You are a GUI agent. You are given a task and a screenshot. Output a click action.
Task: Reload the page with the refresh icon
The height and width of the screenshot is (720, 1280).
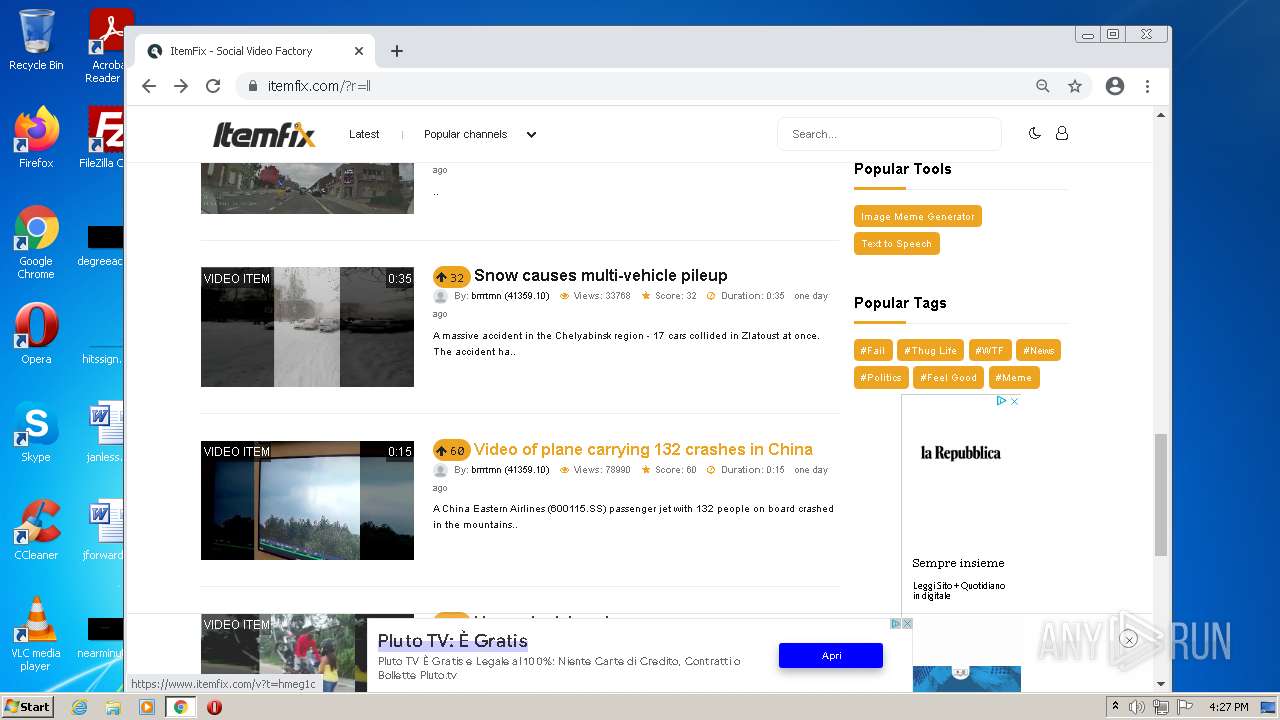coord(213,86)
